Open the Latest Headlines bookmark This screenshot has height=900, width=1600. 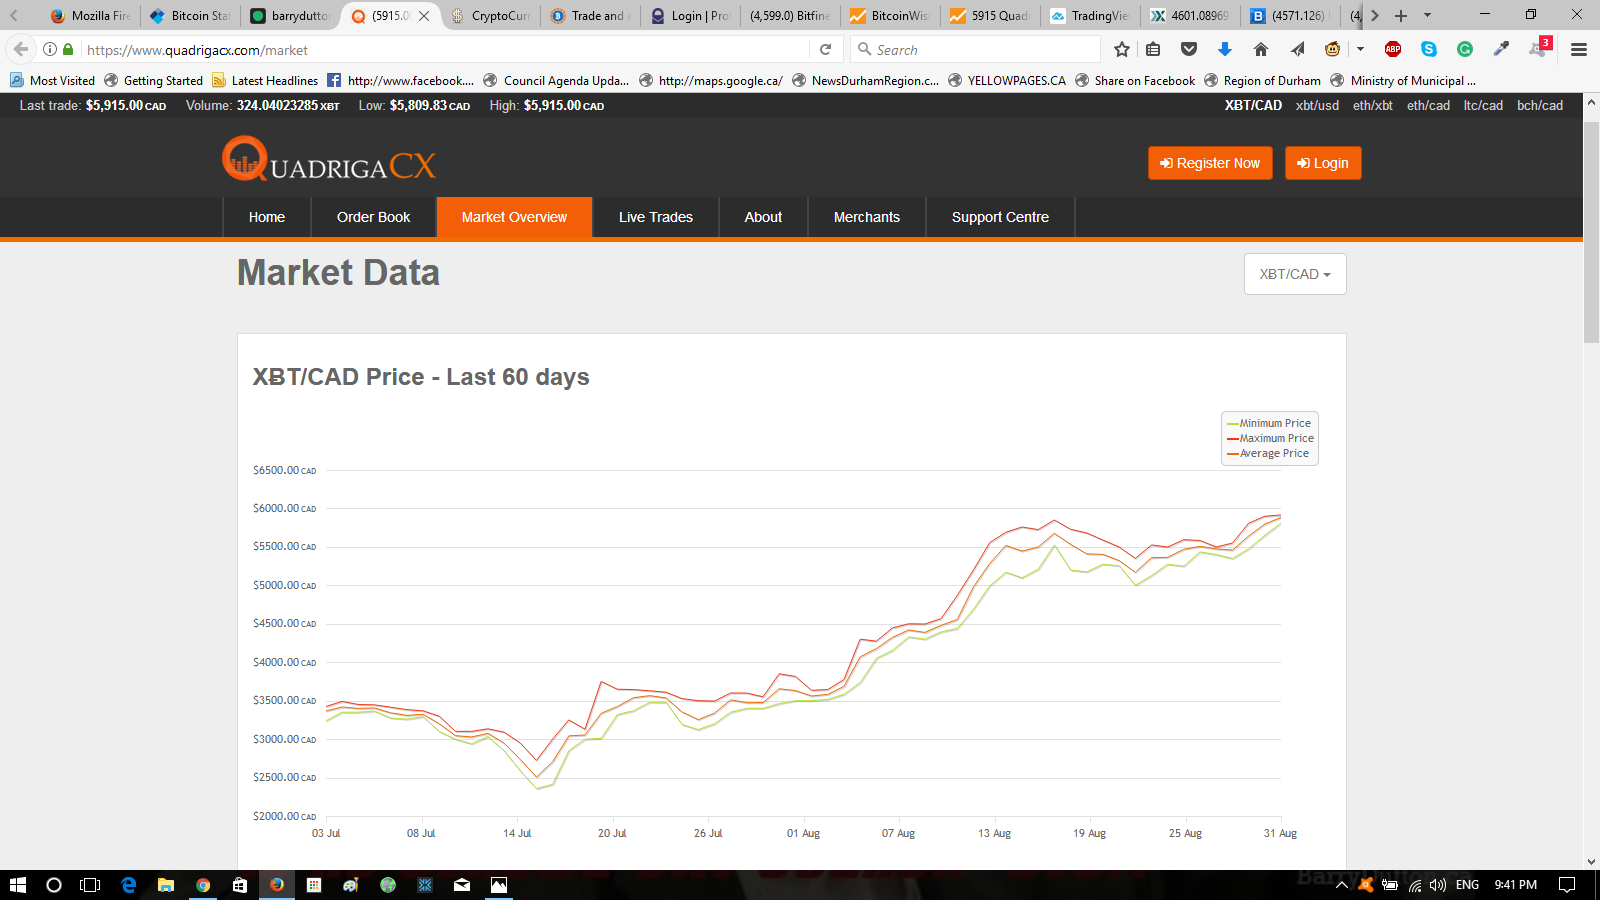click(265, 81)
